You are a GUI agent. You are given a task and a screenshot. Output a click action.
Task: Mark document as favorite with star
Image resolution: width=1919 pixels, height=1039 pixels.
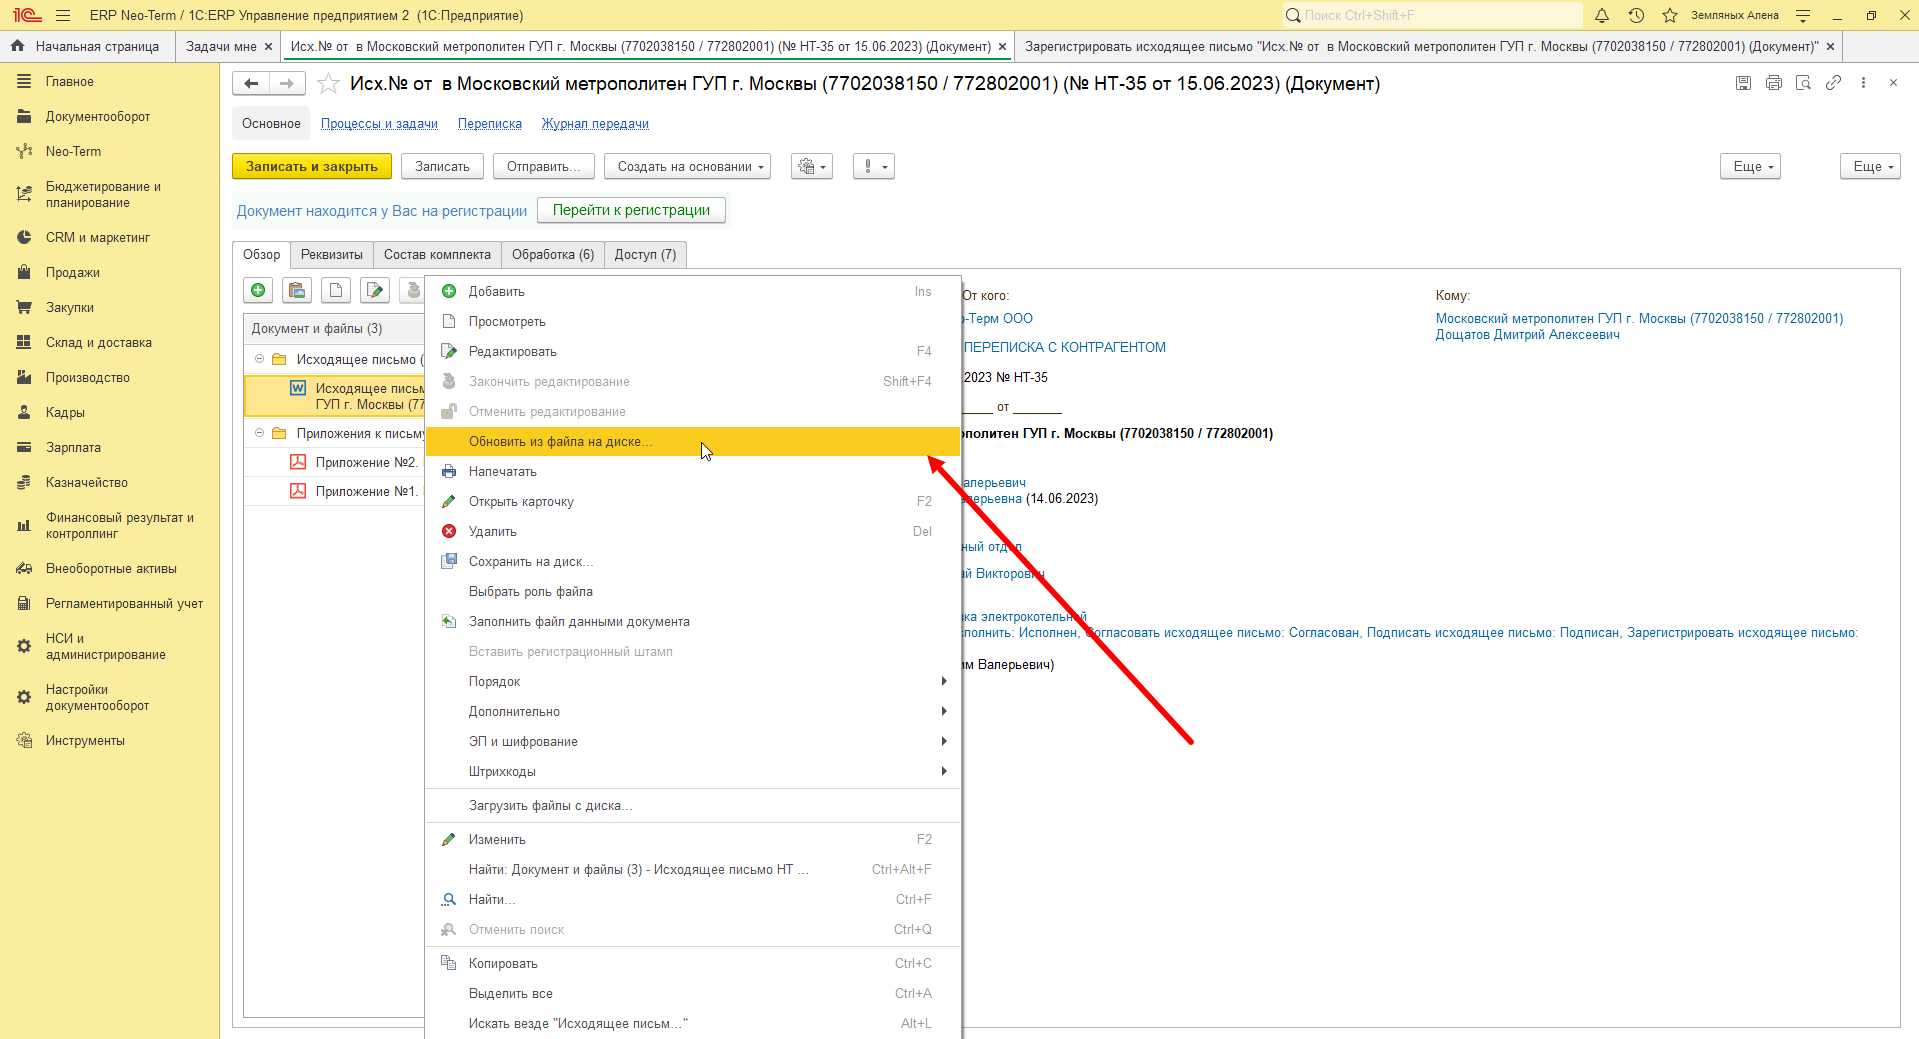328,84
